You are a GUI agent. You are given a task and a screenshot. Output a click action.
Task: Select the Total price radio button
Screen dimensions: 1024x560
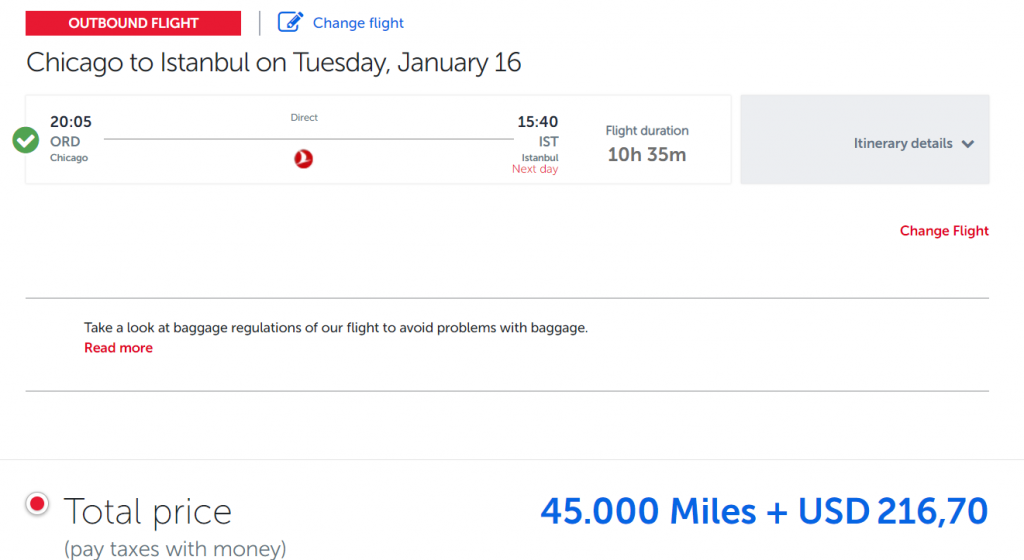coord(38,504)
